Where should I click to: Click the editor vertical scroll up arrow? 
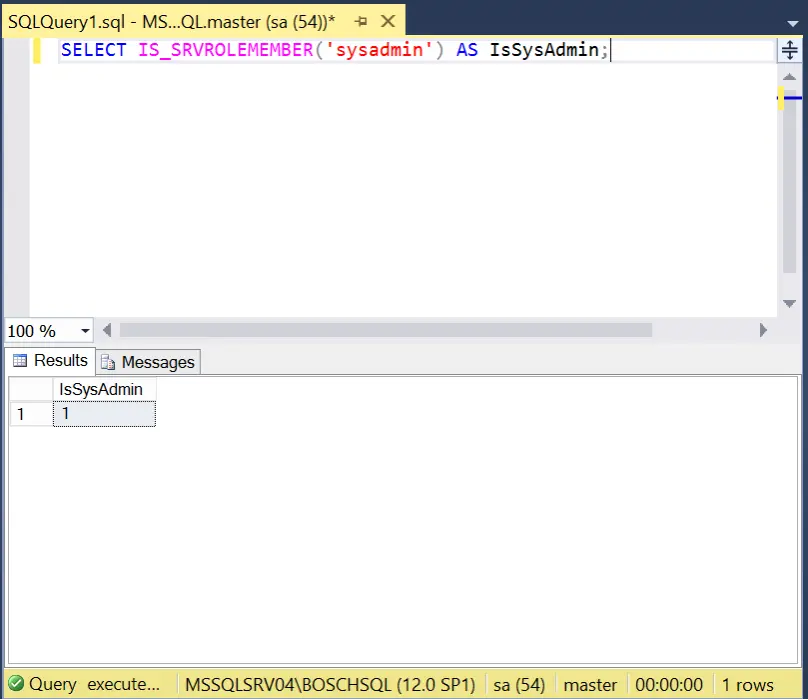[x=789, y=77]
